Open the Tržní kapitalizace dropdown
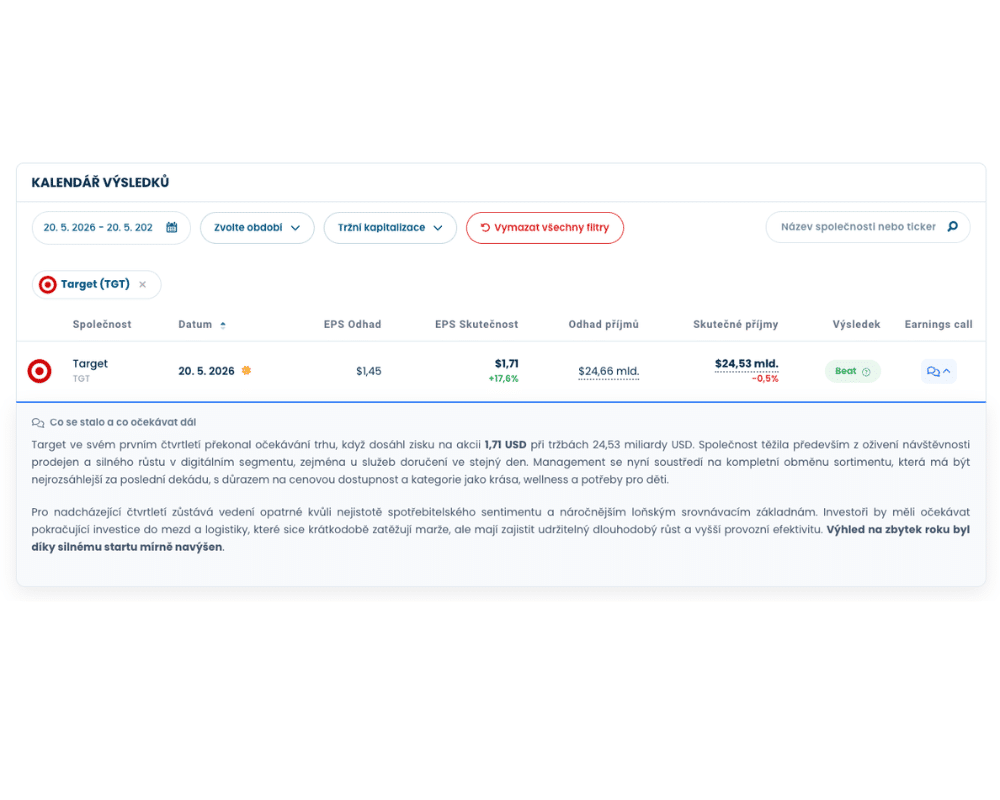The image size is (1000, 800). click(x=390, y=228)
